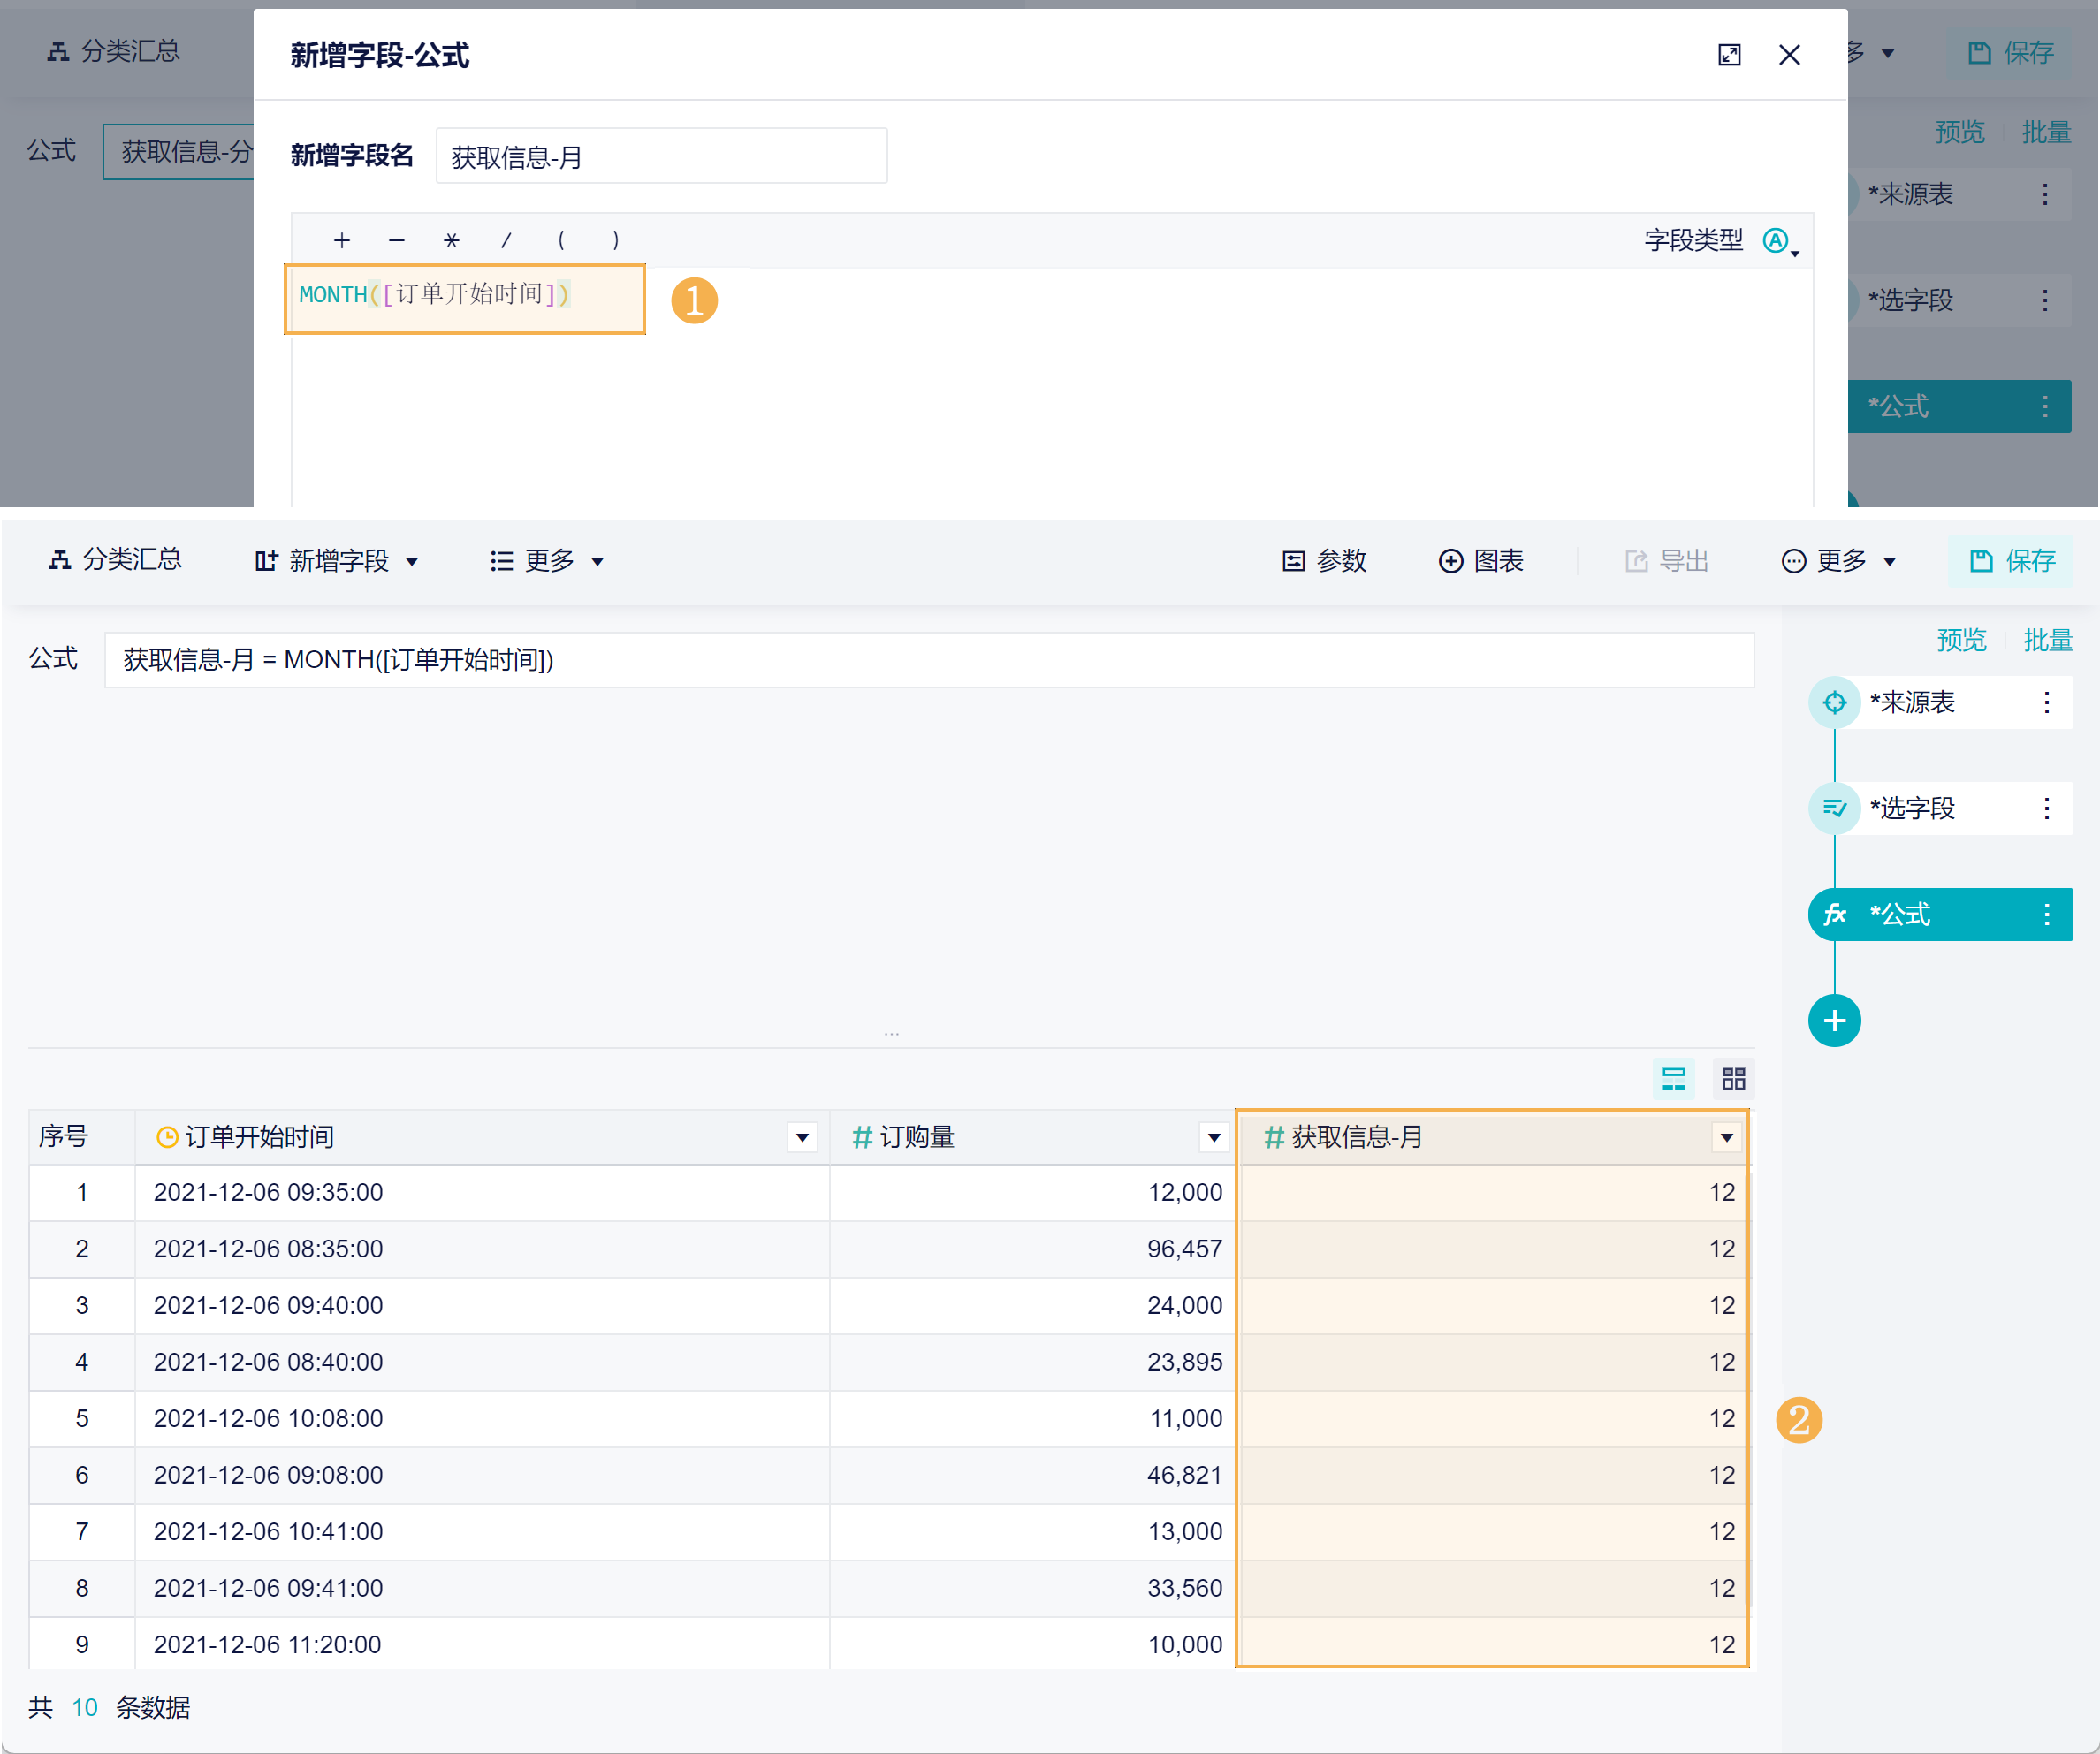Open 字段类型 type selector
The height and width of the screenshot is (1754, 2100).
[x=1779, y=241]
